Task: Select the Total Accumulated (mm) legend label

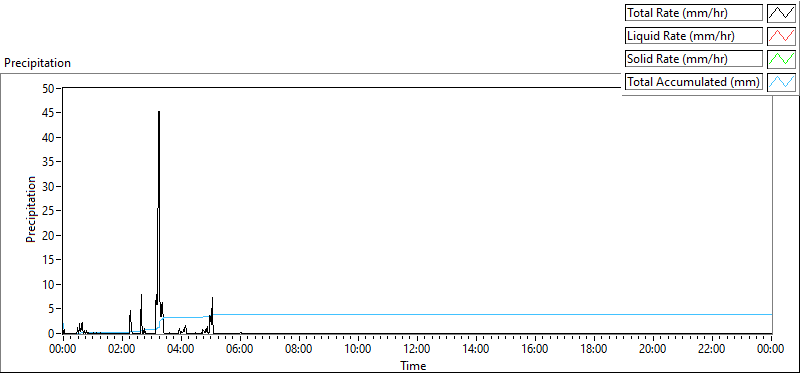Action: 694,81
